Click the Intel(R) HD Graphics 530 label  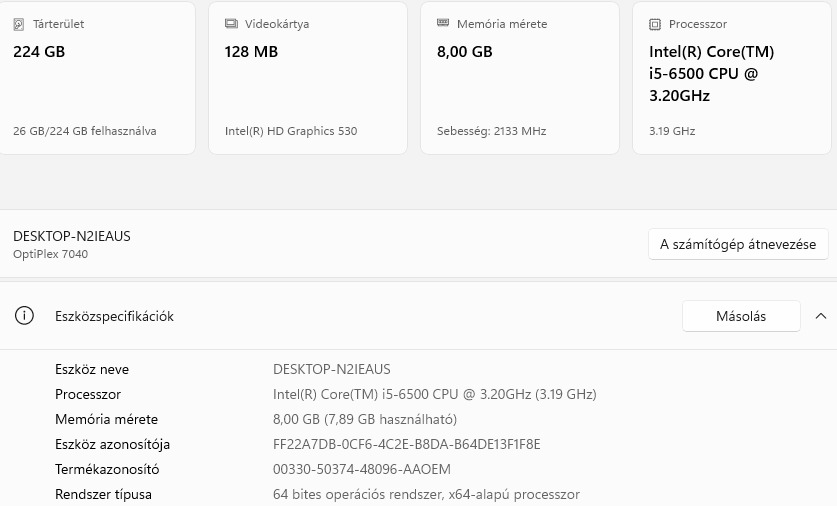point(291,131)
